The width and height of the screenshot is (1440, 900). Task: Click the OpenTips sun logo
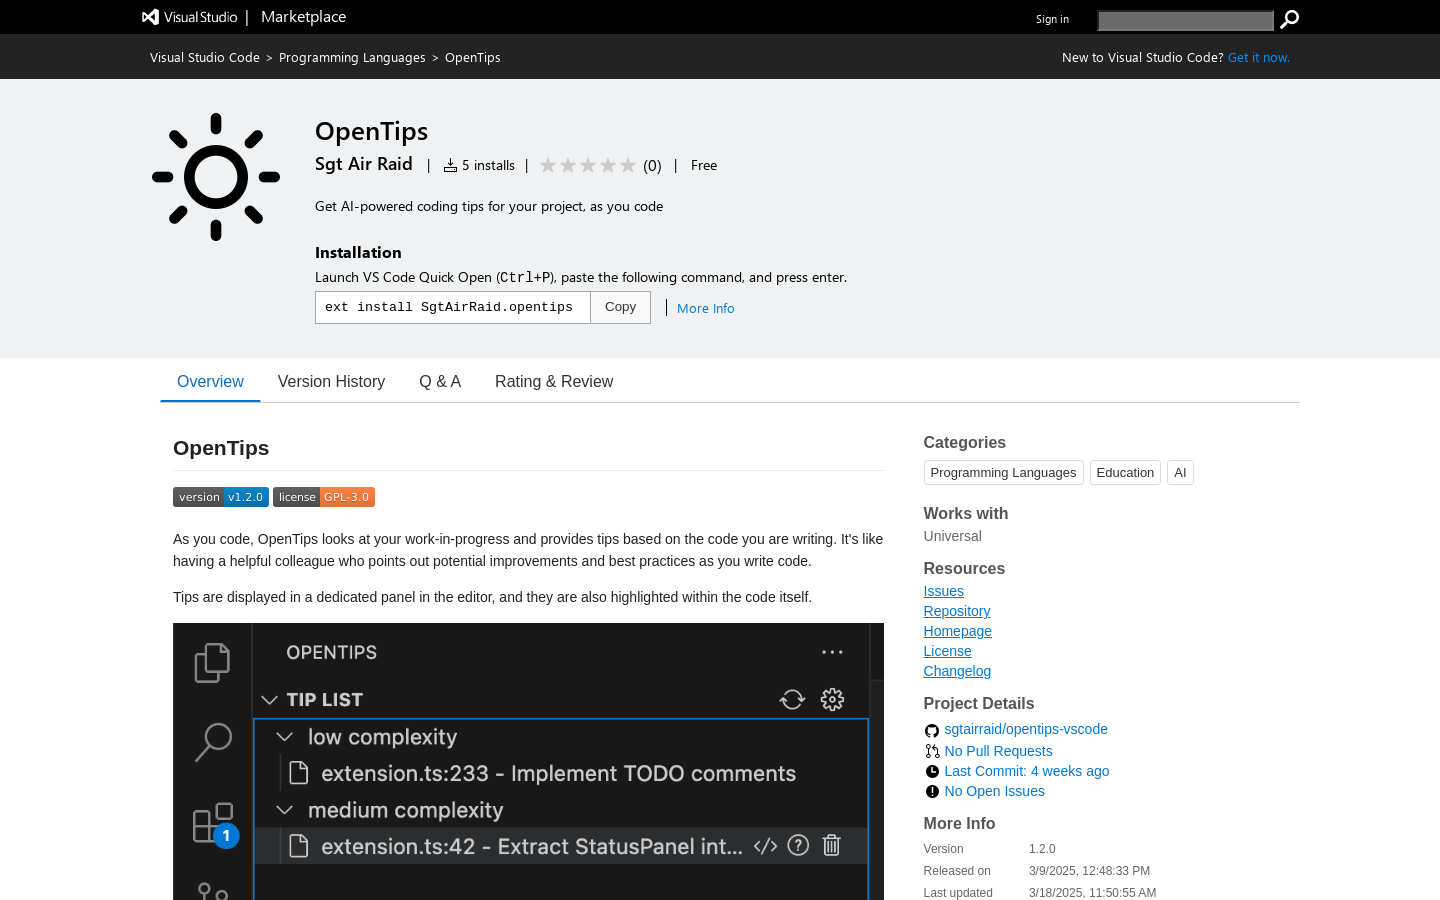point(216,177)
